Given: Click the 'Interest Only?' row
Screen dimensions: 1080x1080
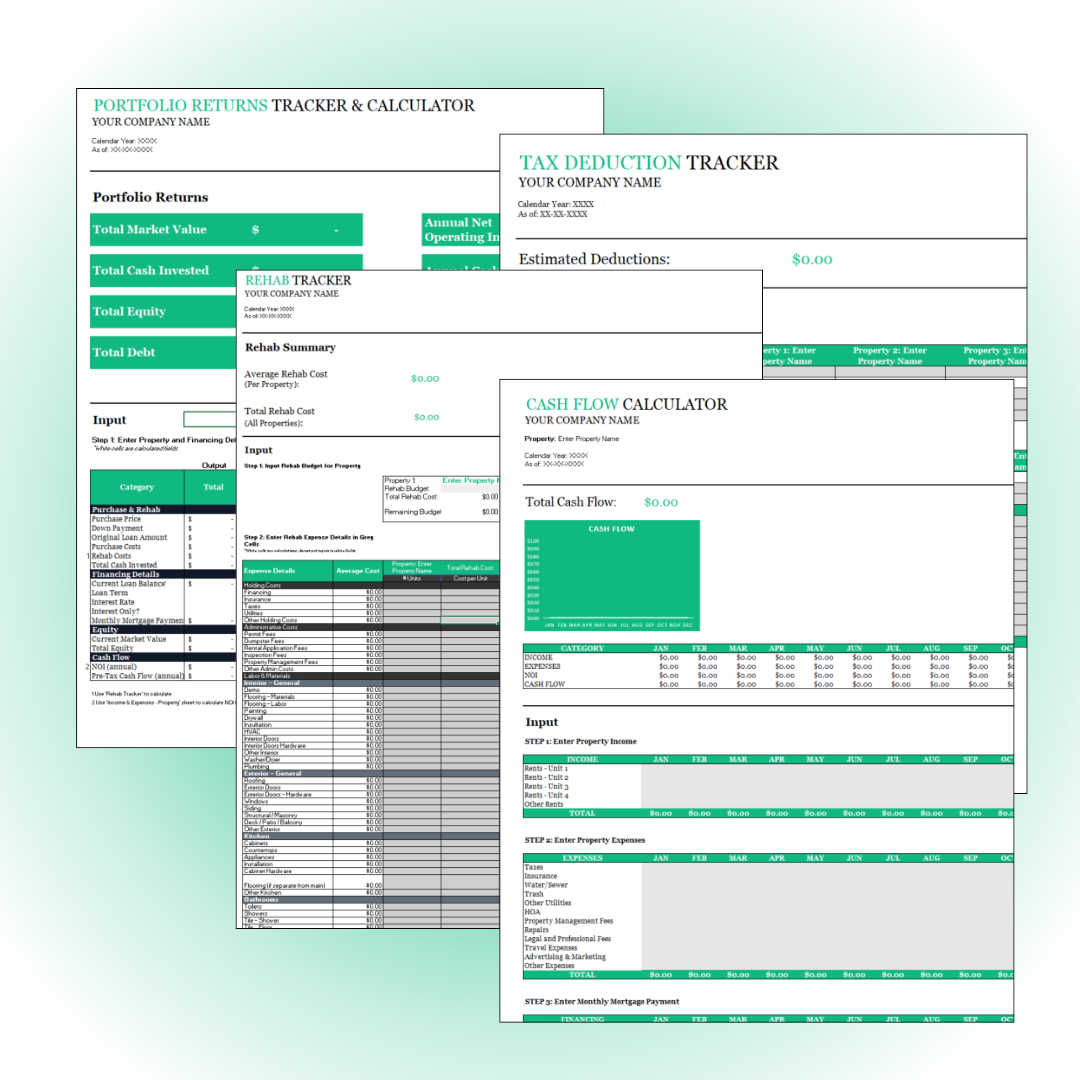Looking at the screenshot, I should (x=163, y=611).
